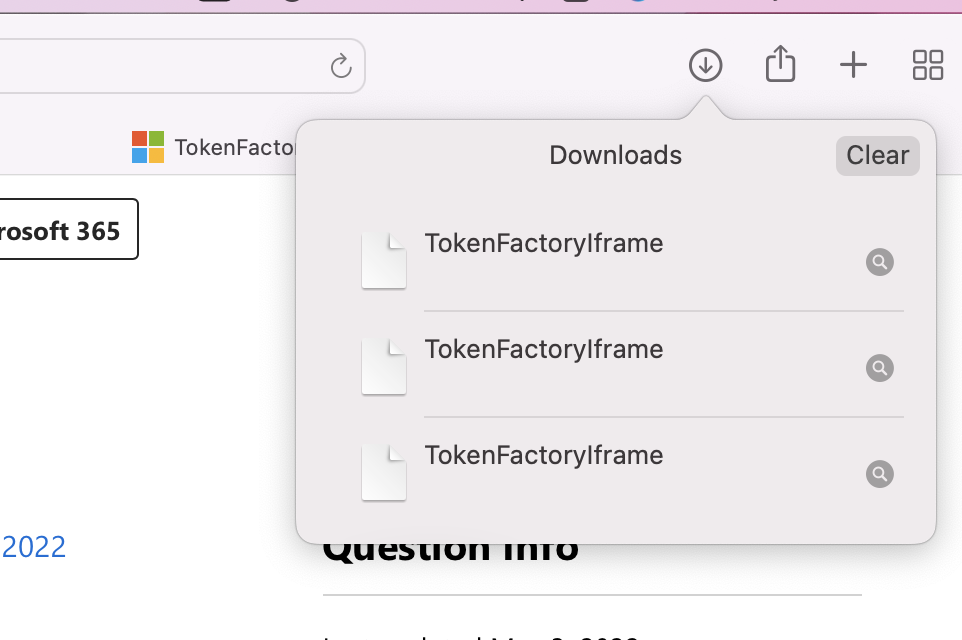Open a new tab with plus icon

click(853, 66)
